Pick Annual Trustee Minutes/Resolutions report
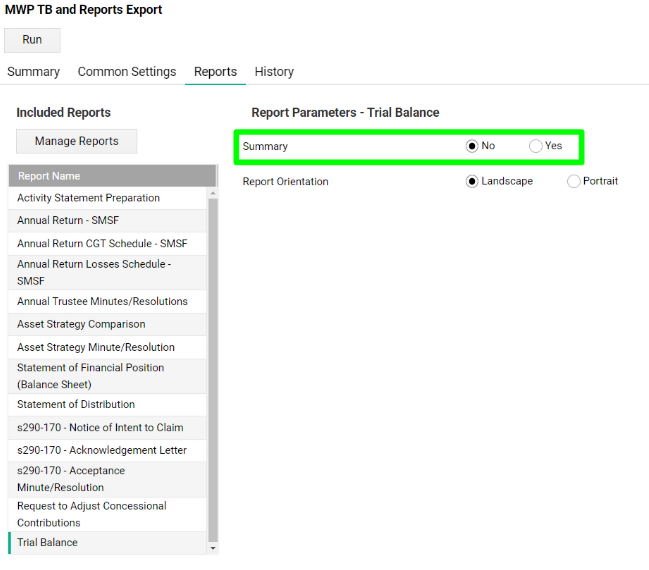 point(102,302)
